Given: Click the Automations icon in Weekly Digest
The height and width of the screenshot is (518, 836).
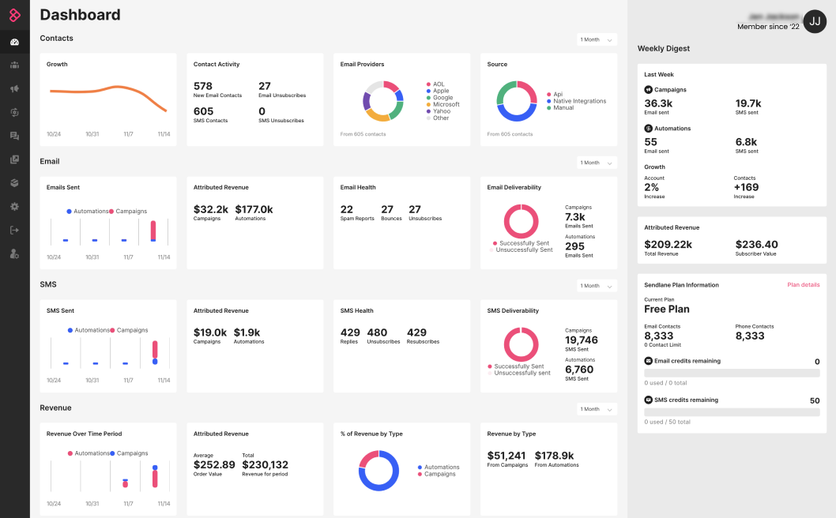Looking at the screenshot, I should pyautogui.click(x=648, y=128).
